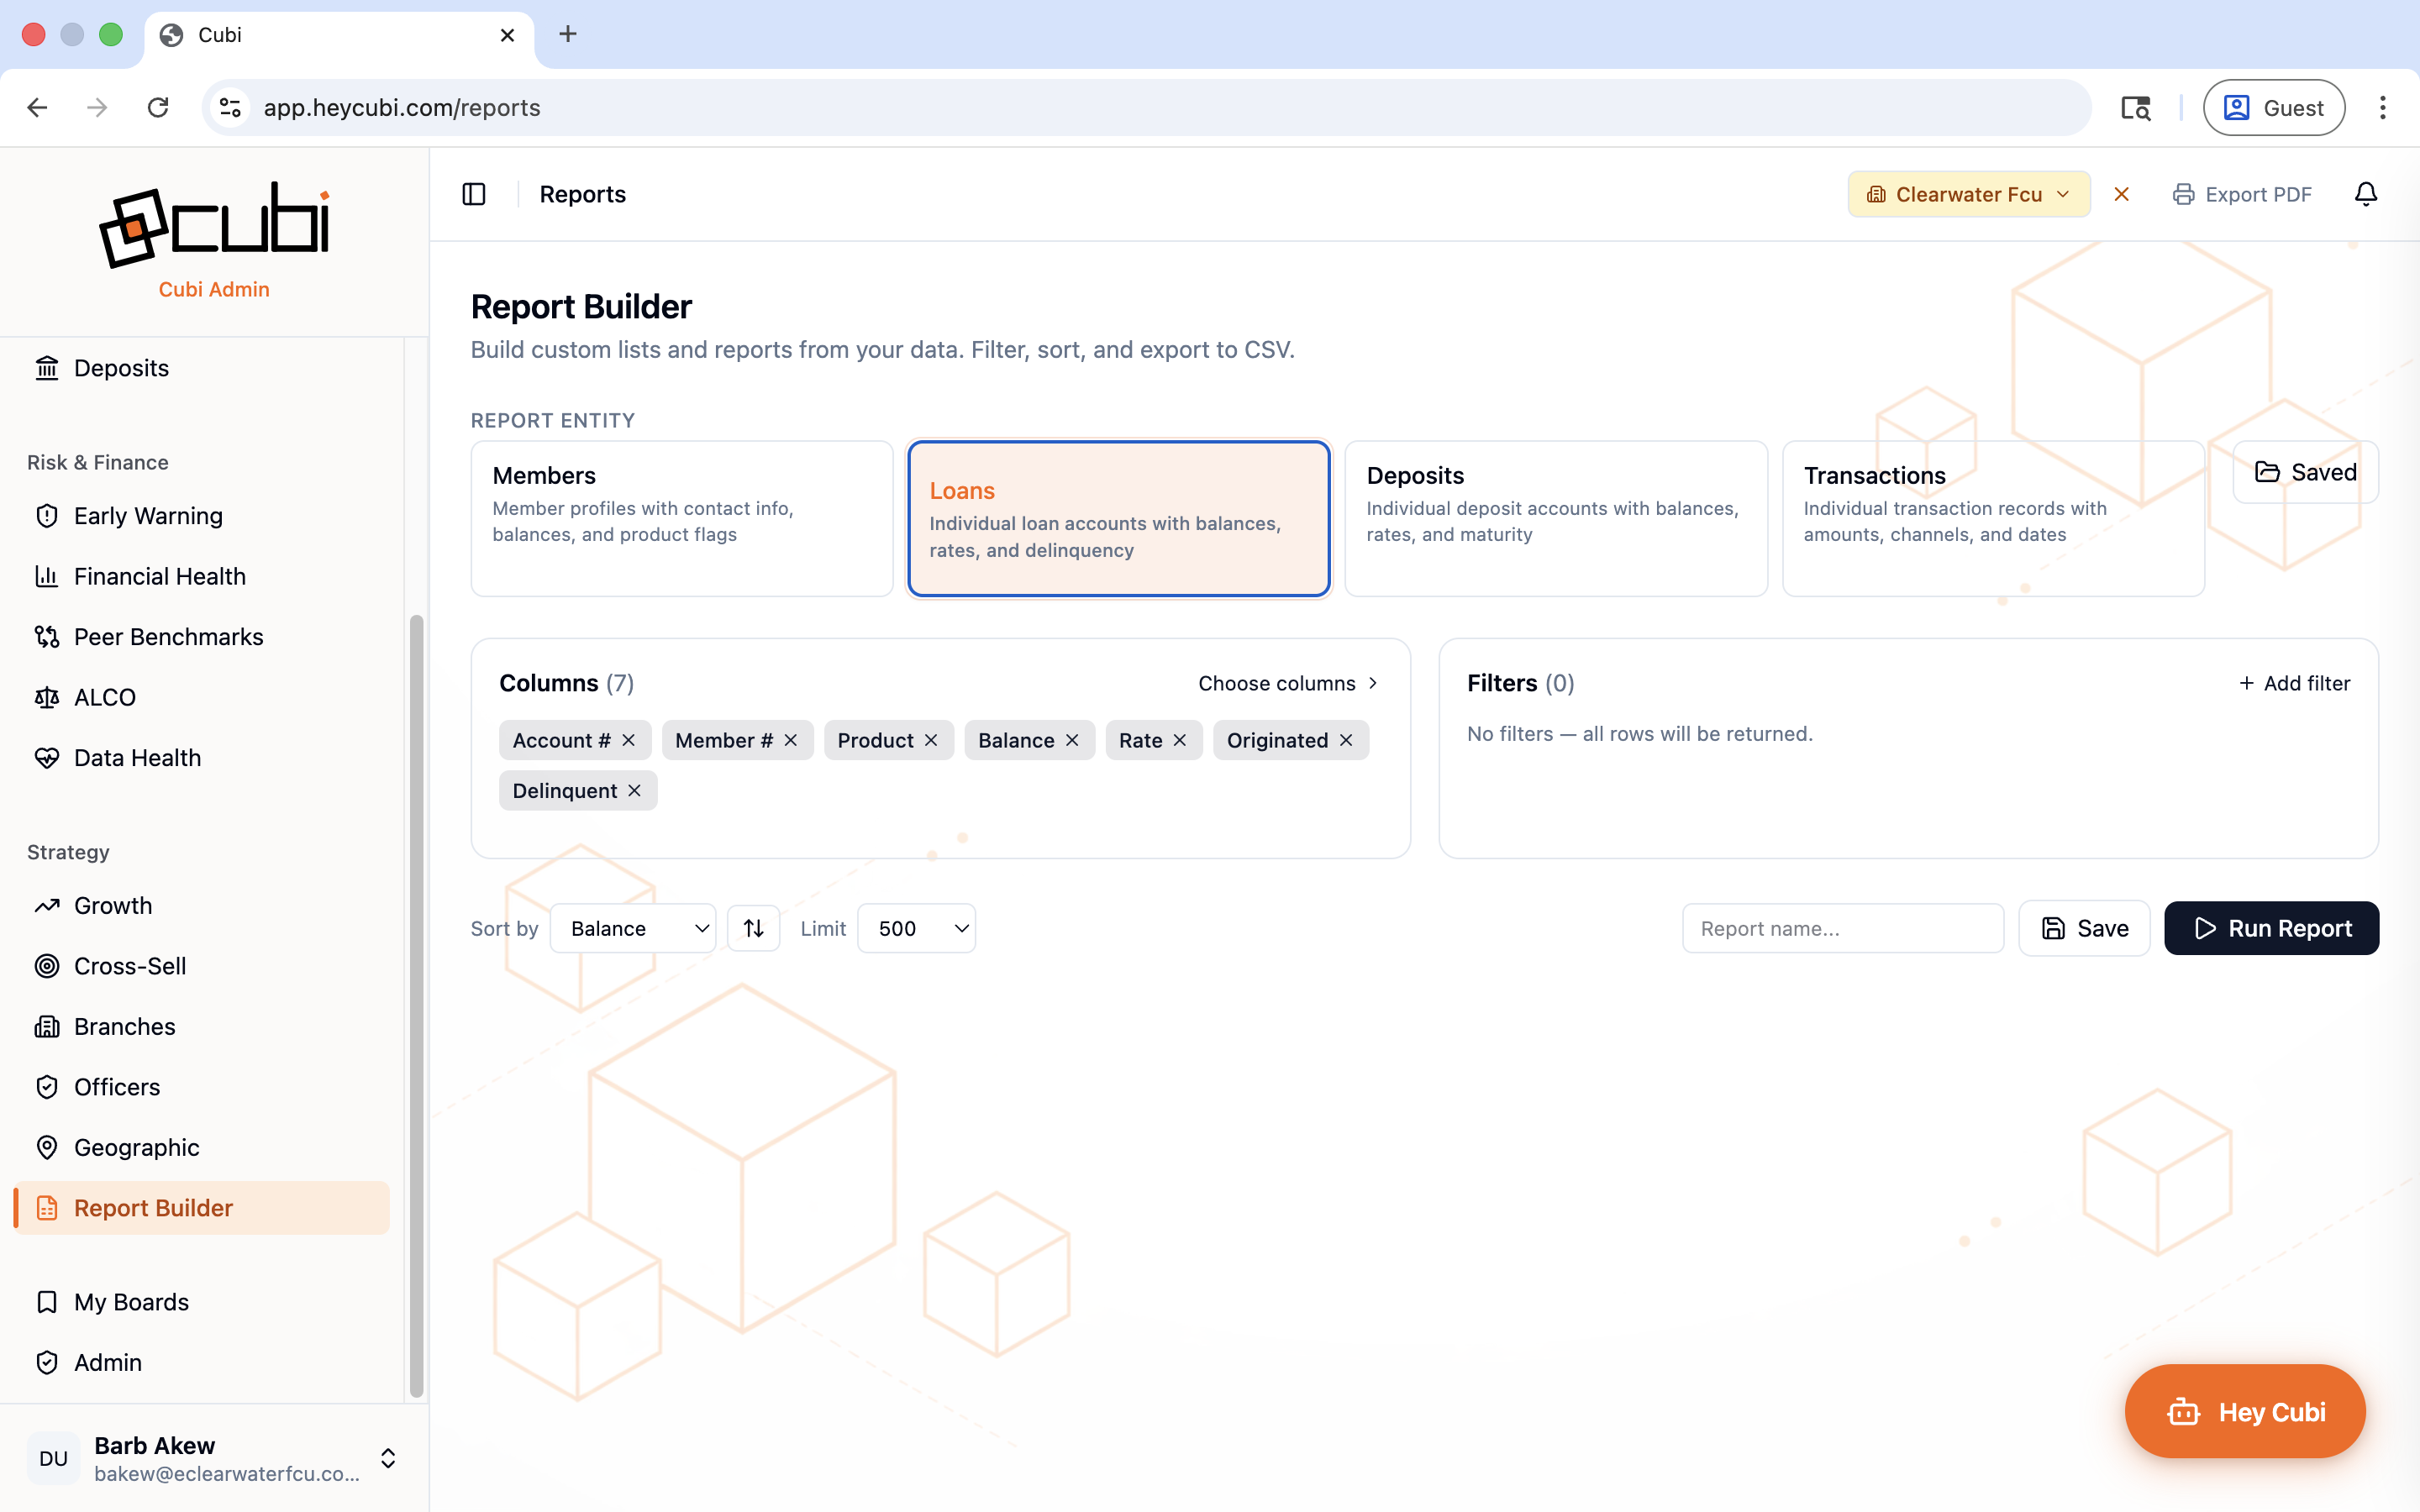Viewport: 2420px width, 1512px height.
Task: Open the Data Health section
Action: [137, 757]
